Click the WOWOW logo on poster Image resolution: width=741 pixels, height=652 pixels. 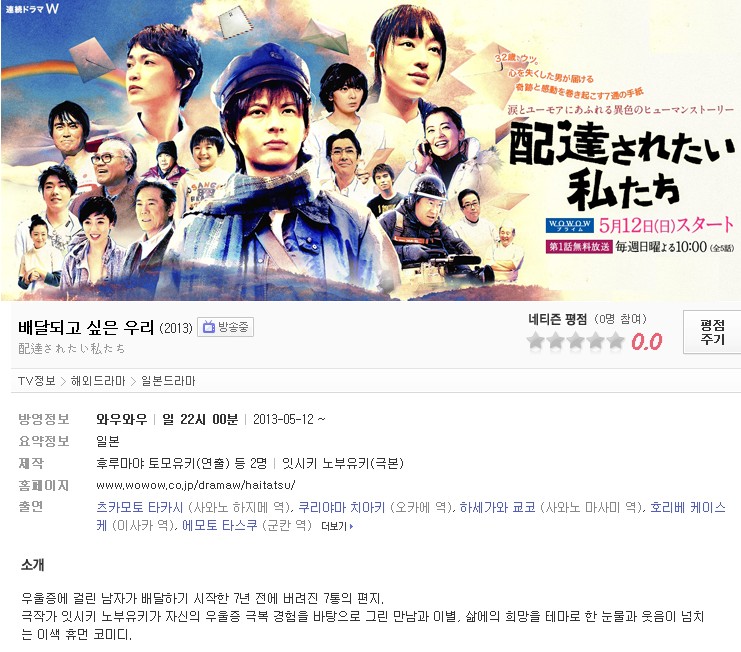click(x=569, y=225)
